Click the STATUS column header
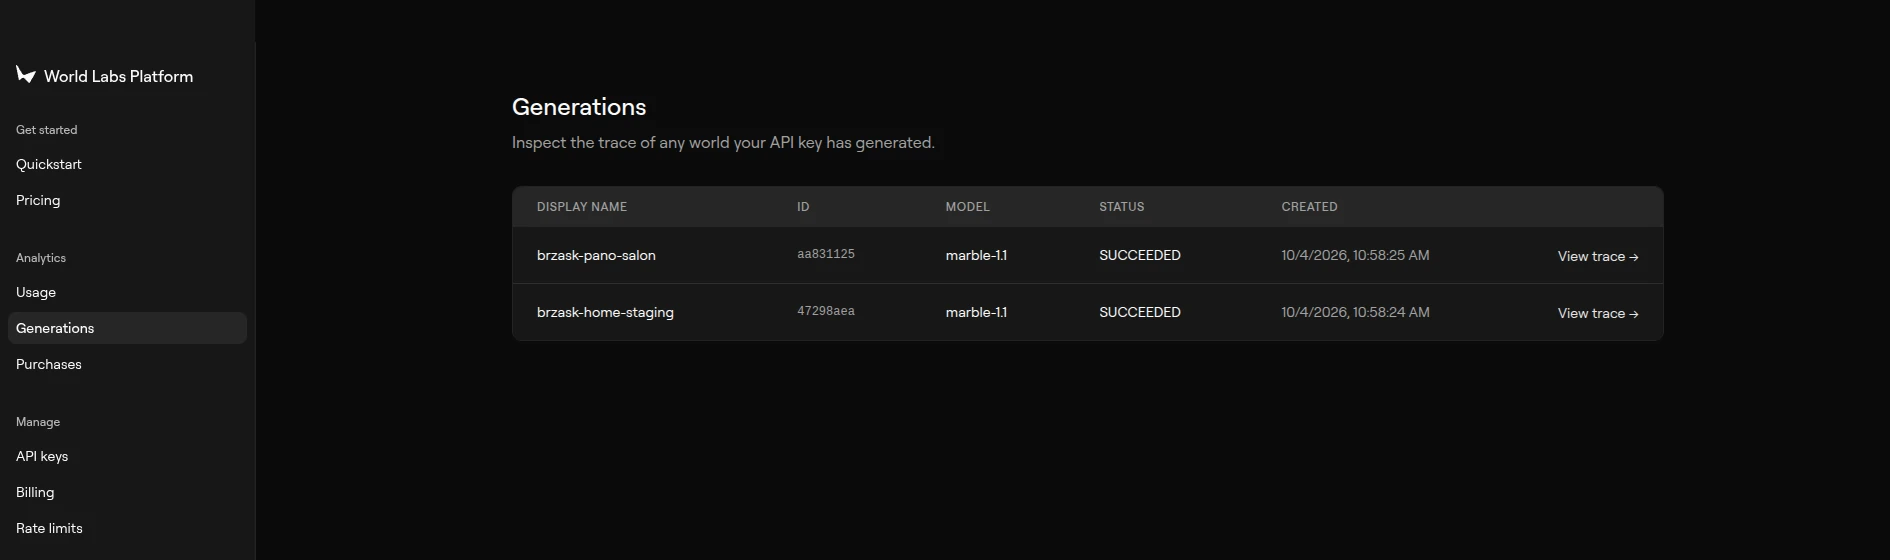This screenshot has height=560, width=1890. pos(1121,207)
